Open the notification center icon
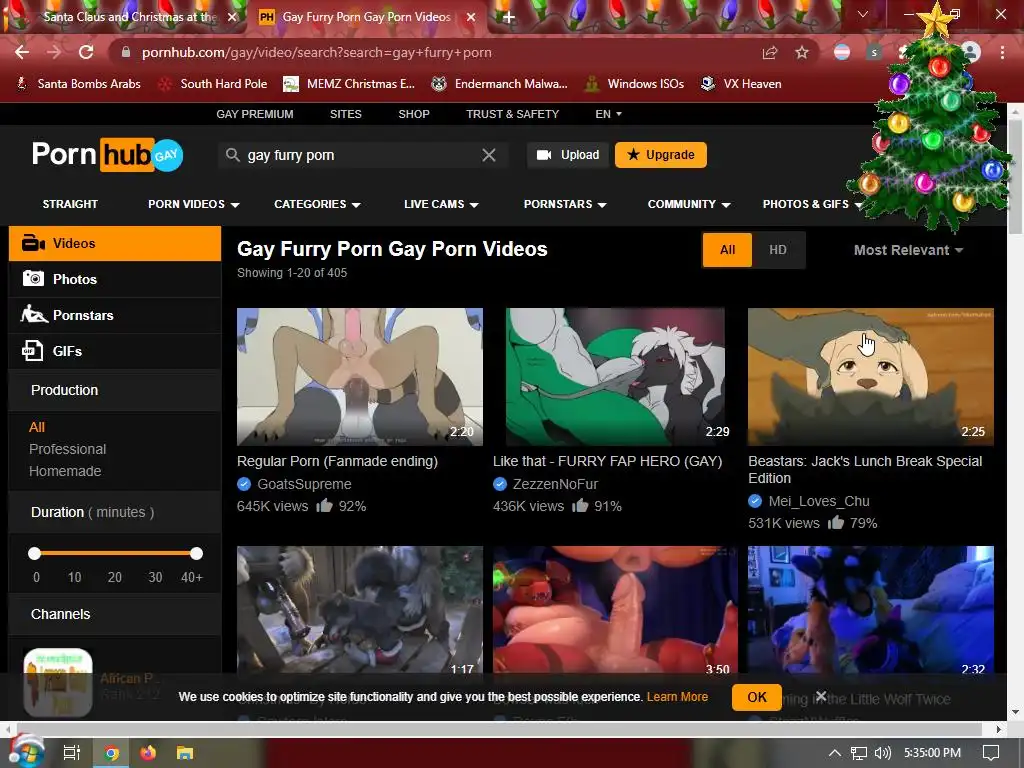This screenshot has height=768, width=1024. point(991,753)
